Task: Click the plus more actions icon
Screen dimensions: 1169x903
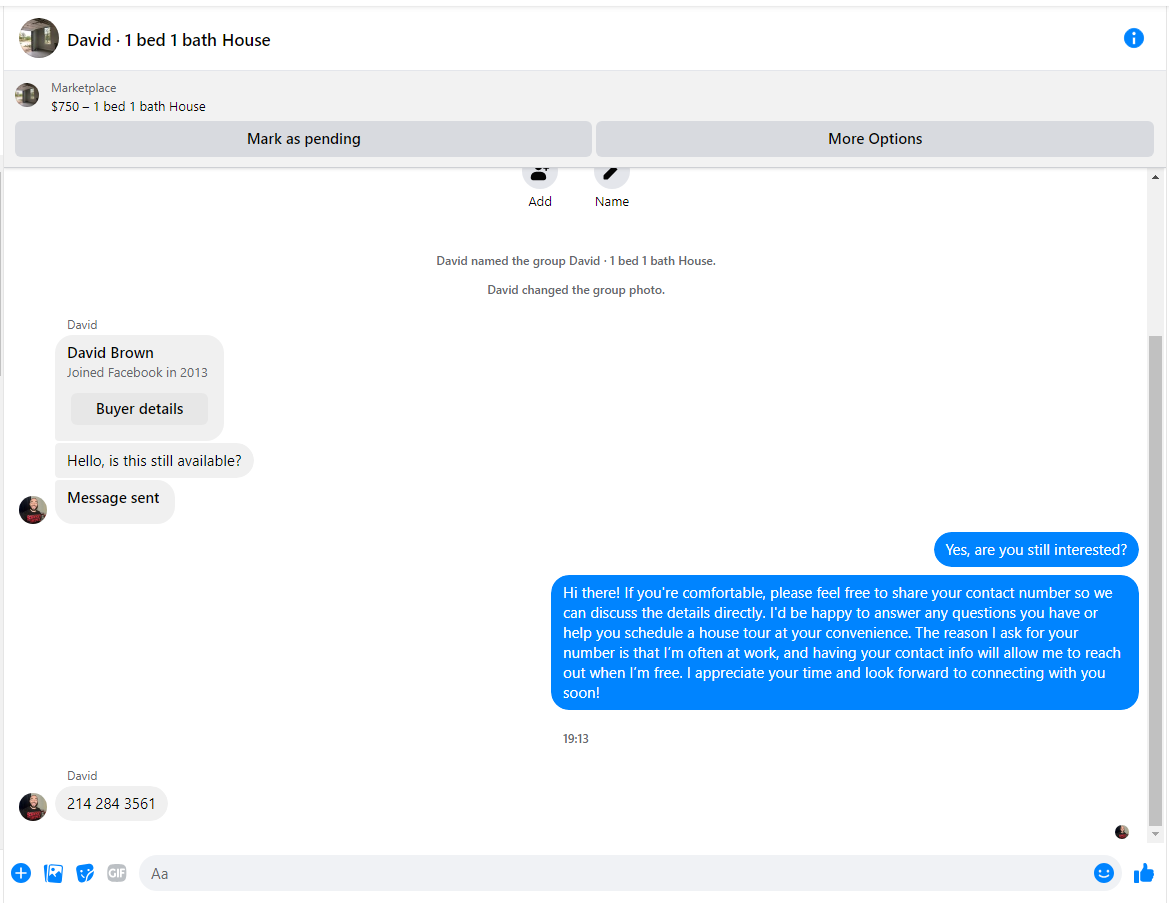Action: [x=21, y=873]
